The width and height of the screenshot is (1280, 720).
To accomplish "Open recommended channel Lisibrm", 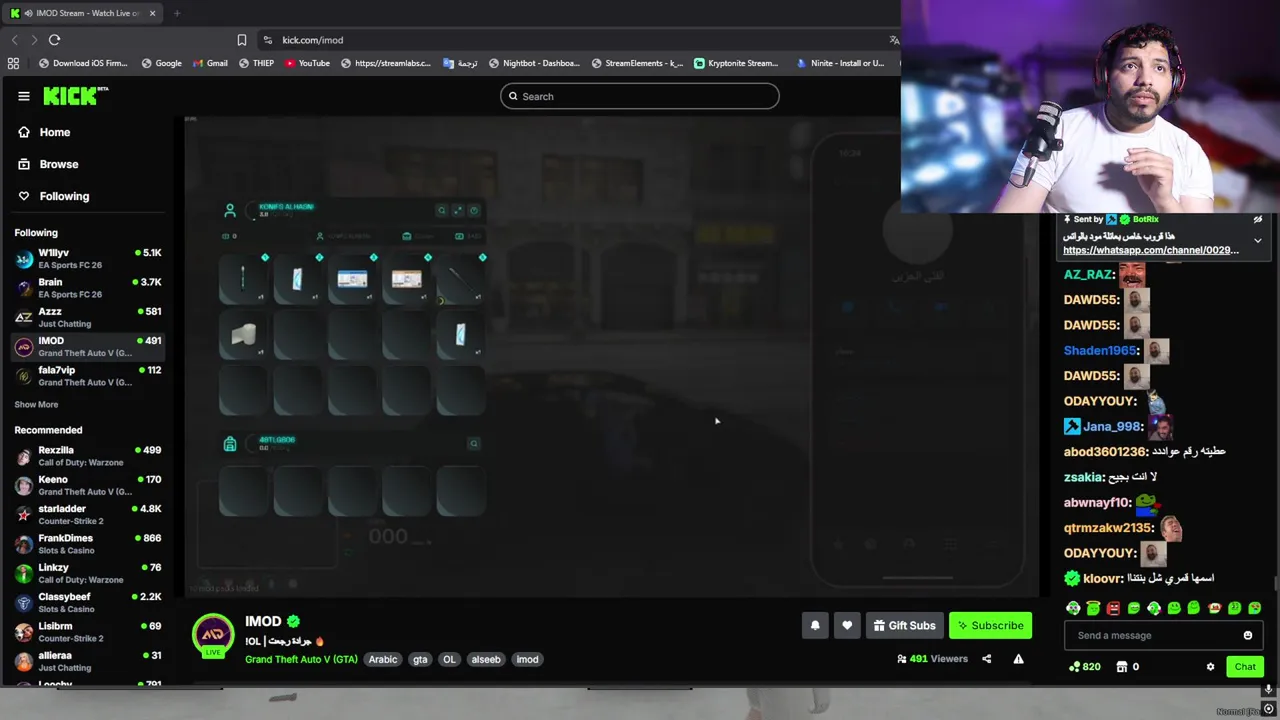I will [88, 631].
